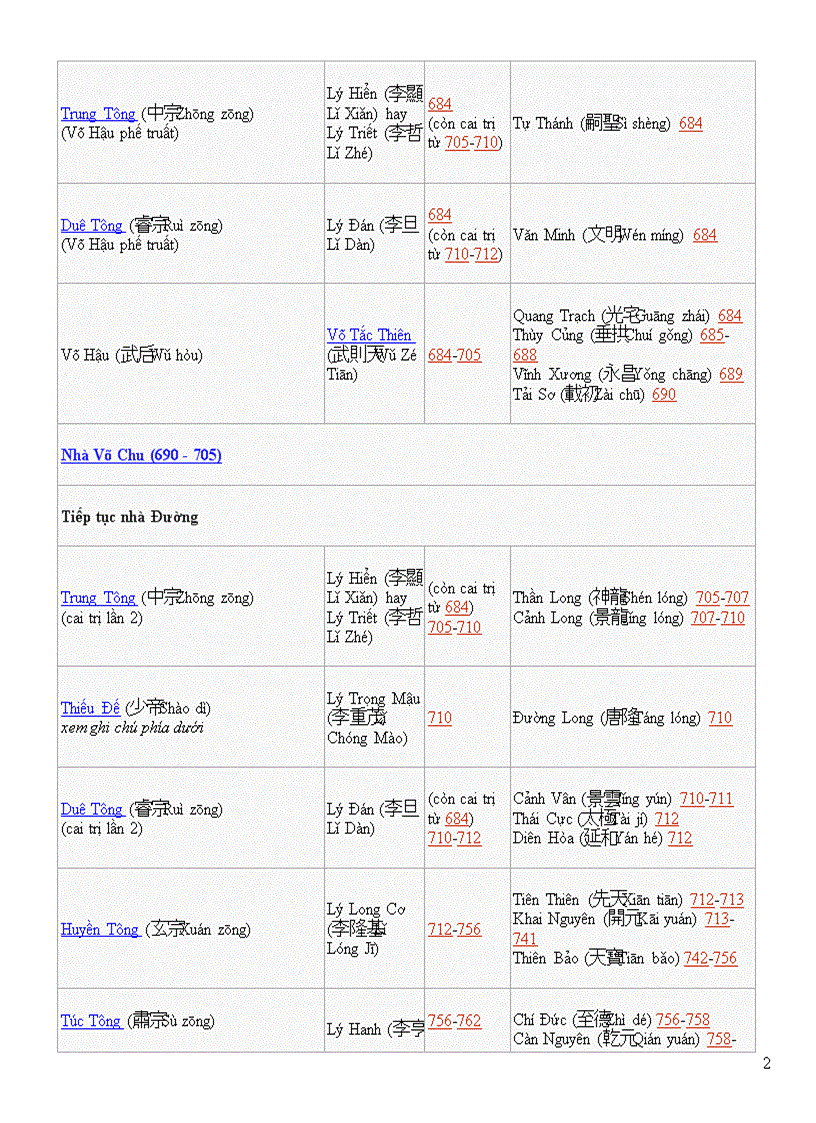Open the Túc Tông link
The width and height of the screenshot is (816, 1123).
(x=91, y=1021)
